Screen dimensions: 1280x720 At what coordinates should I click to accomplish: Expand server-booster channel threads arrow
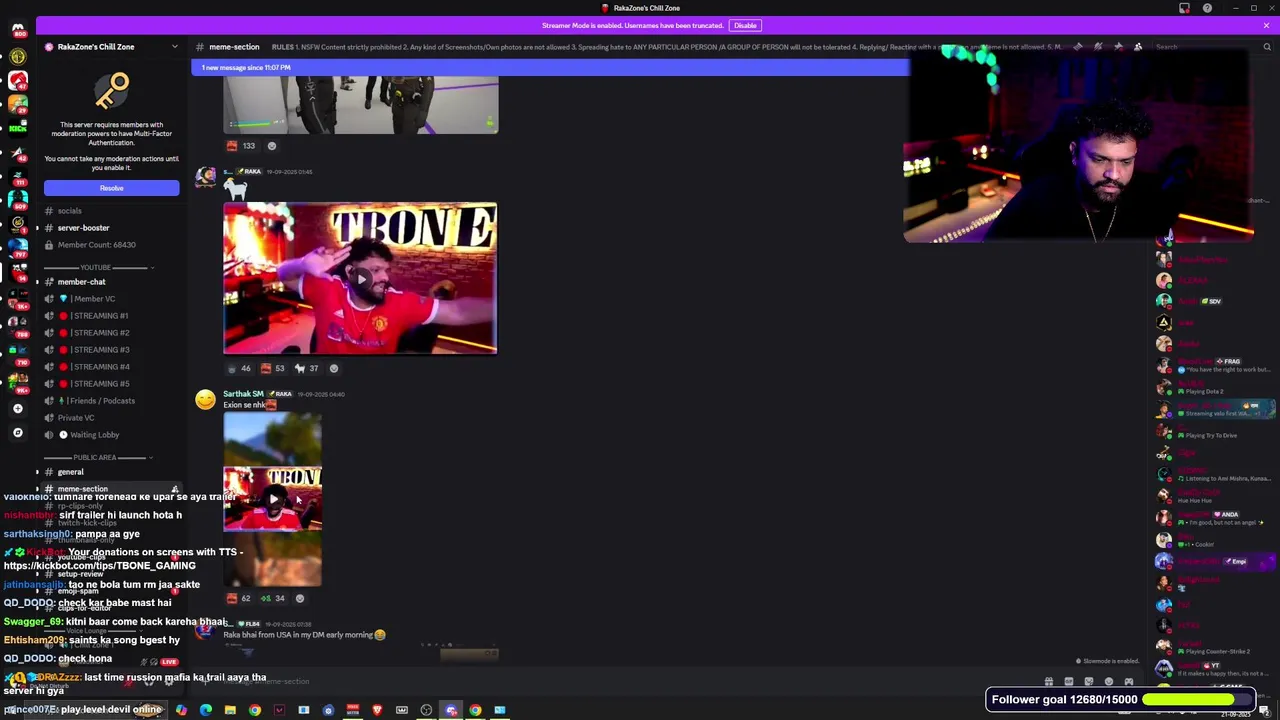38,228
